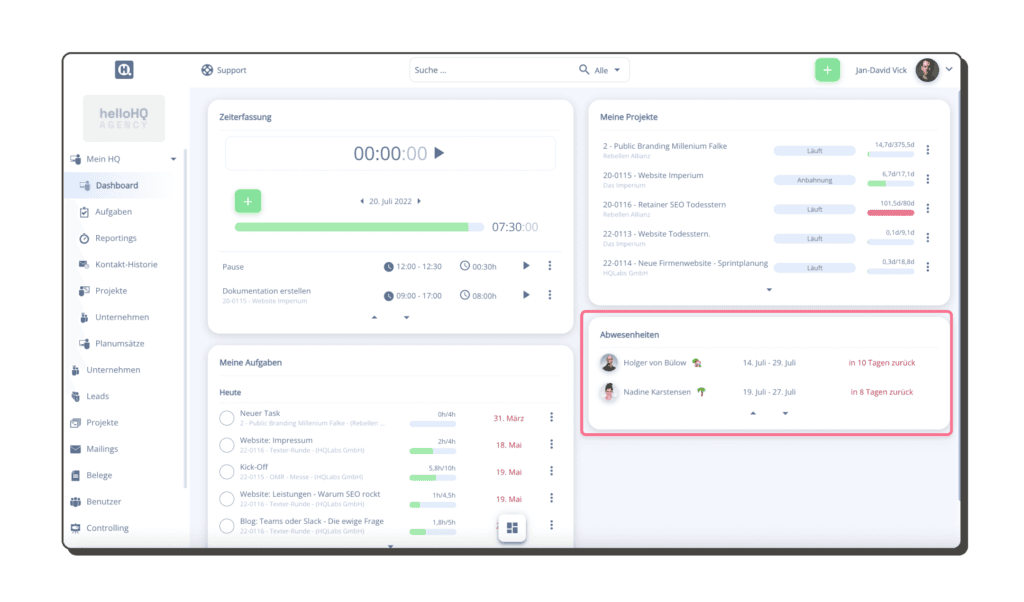The height and width of the screenshot is (602, 1024).
Task: Expand user menu next to profile picture
Action: tap(949, 69)
